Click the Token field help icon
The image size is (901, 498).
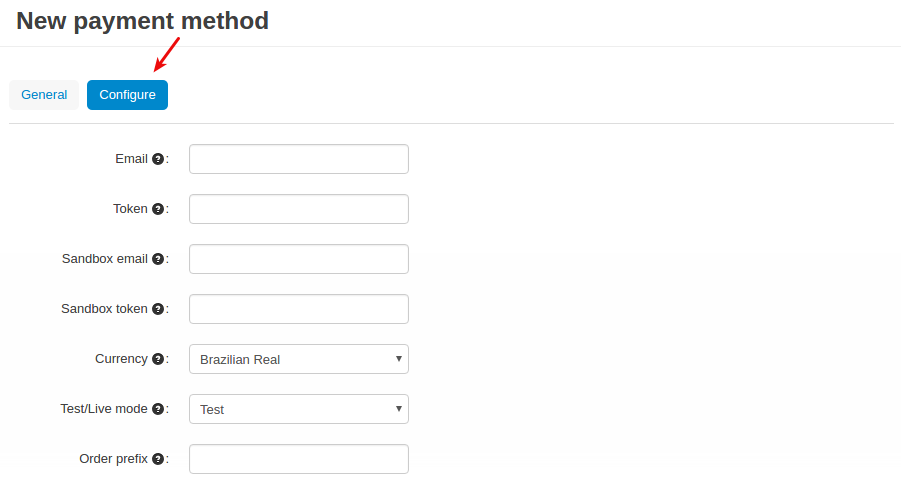coord(158,209)
